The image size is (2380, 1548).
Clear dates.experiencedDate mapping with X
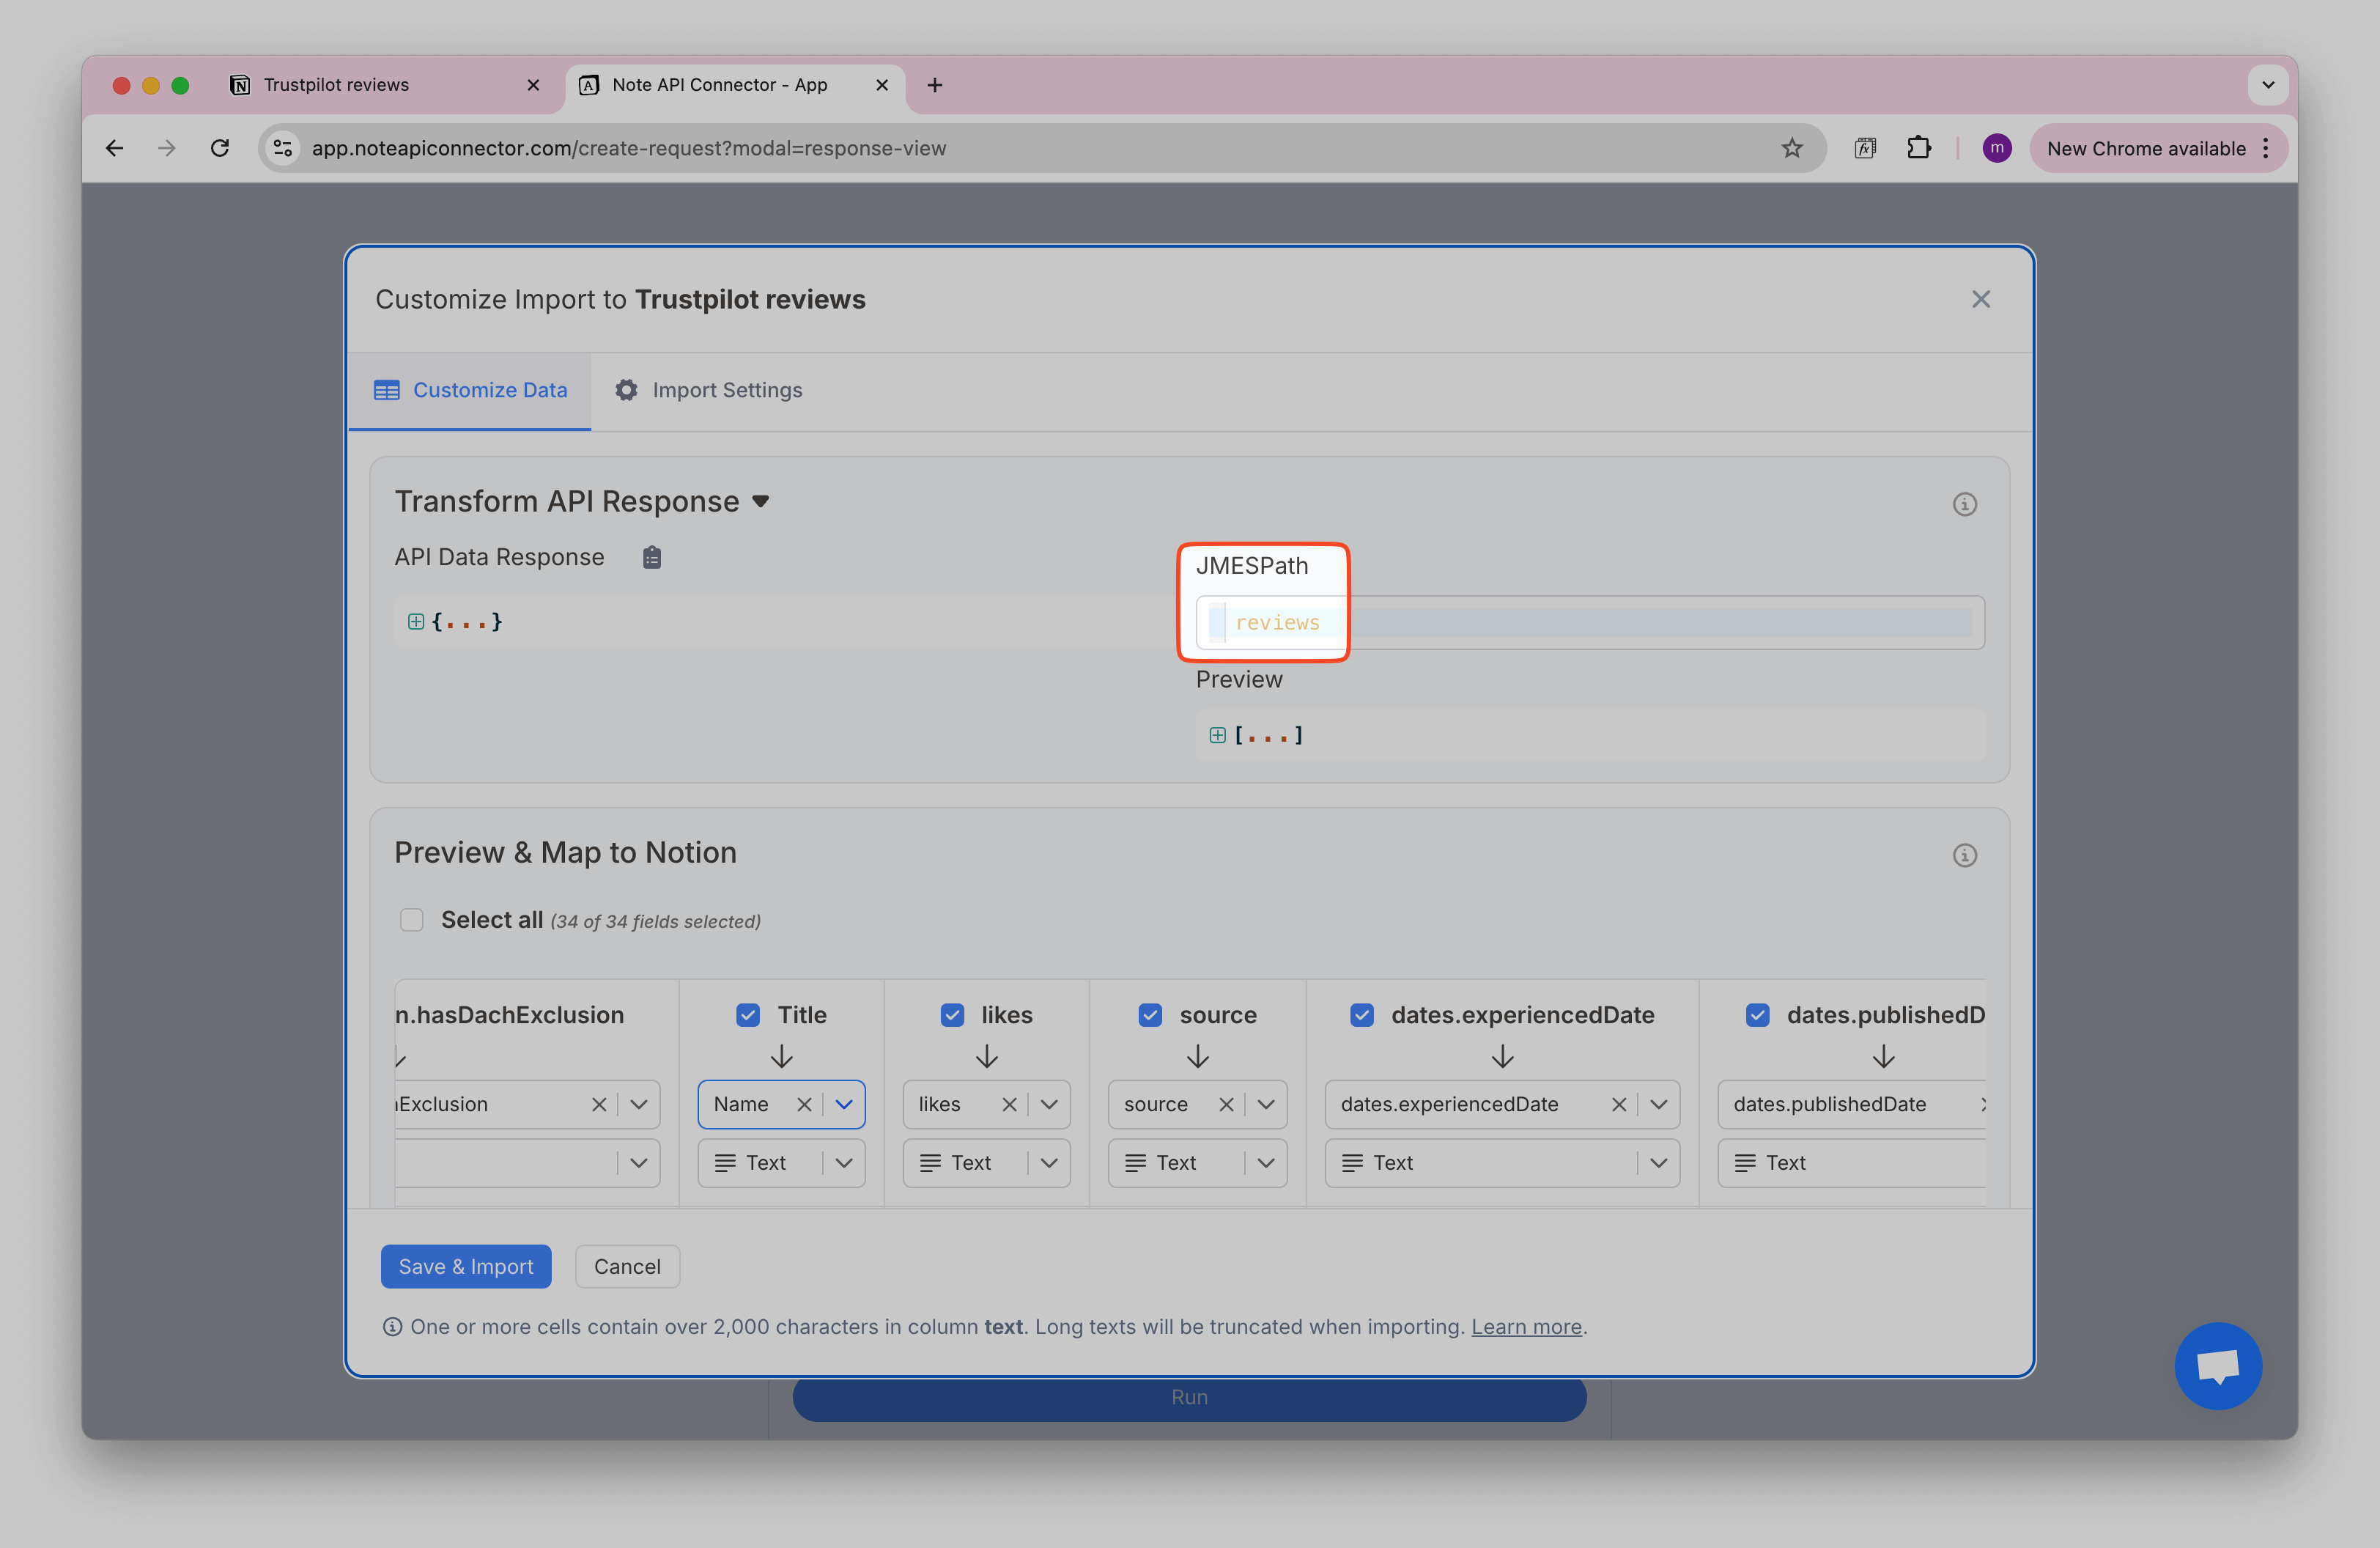pyautogui.click(x=1618, y=1104)
